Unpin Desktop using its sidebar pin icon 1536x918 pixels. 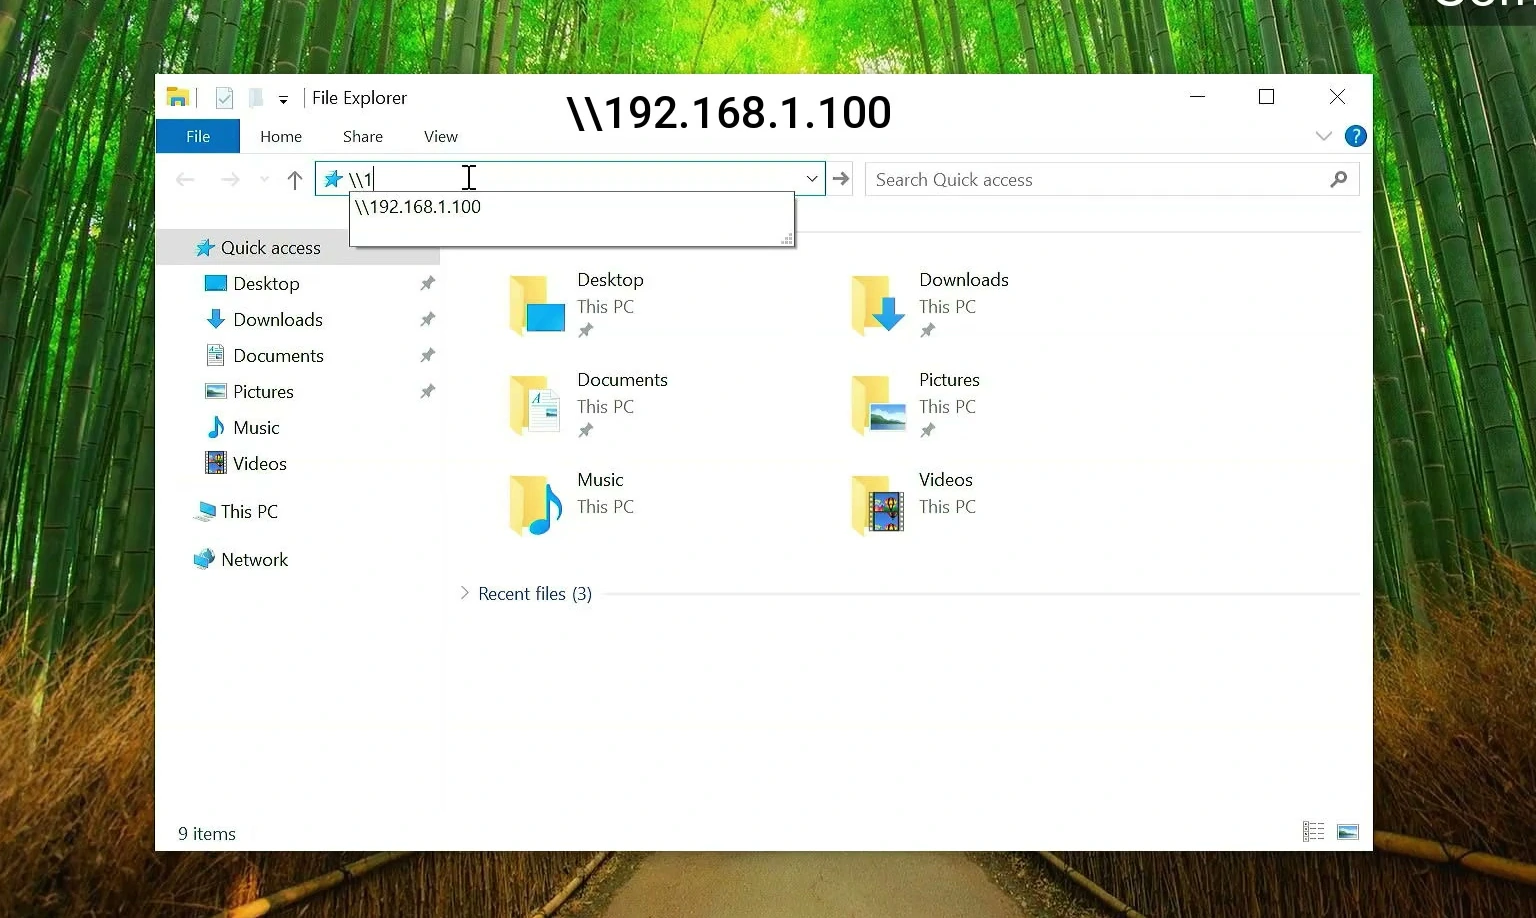[427, 284]
